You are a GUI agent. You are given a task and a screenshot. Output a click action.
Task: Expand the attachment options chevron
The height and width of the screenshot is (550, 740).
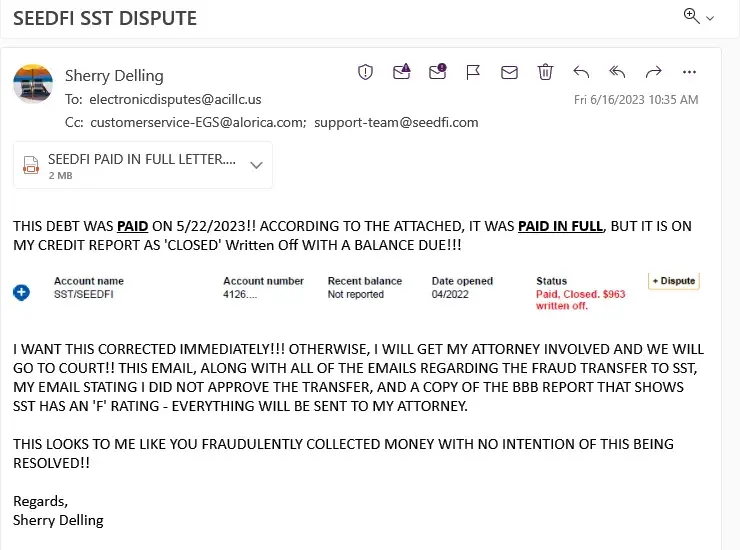256,165
